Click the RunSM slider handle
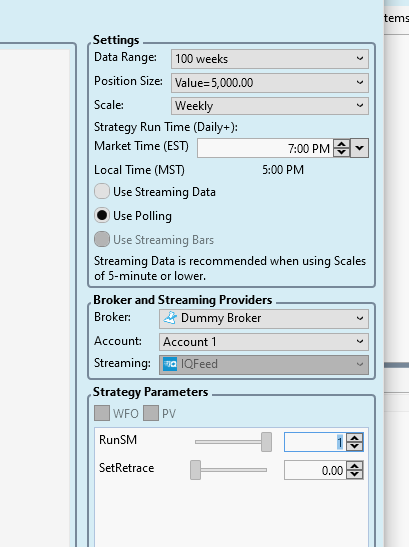The image size is (409, 547). pyautogui.click(x=266, y=442)
